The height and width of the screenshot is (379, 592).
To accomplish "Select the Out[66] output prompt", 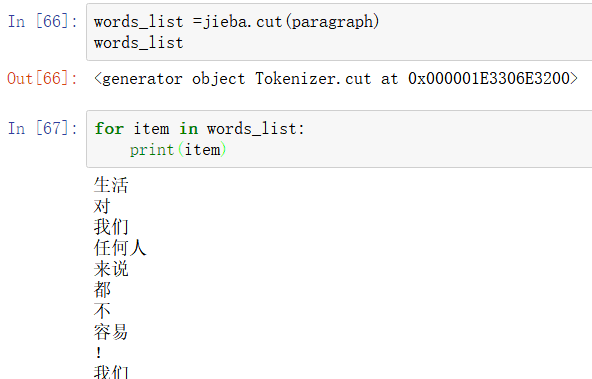I will click(42, 78).
